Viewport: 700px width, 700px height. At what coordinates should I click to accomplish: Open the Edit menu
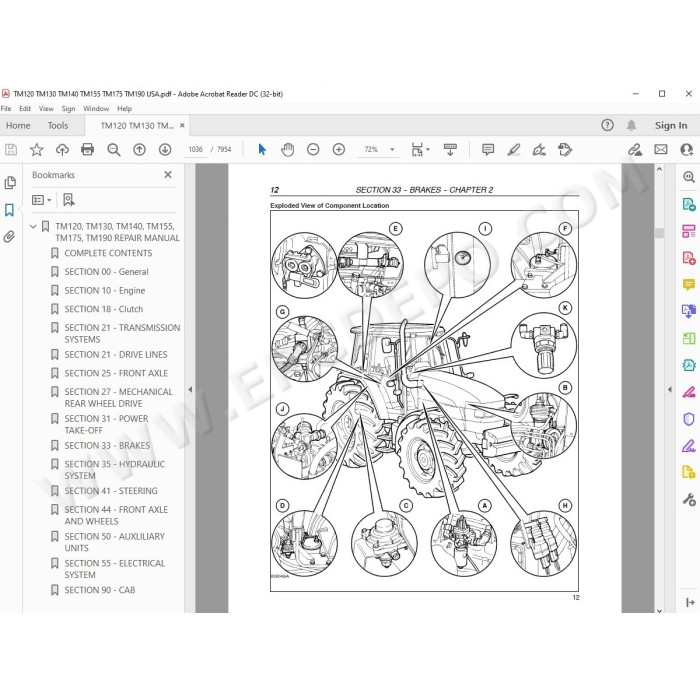pos(25,108)
